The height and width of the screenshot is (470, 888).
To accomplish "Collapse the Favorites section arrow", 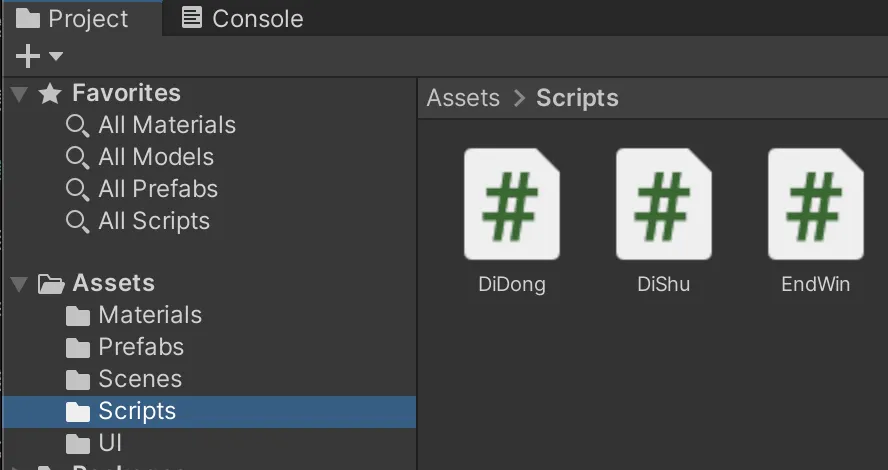I will point(18,94).
